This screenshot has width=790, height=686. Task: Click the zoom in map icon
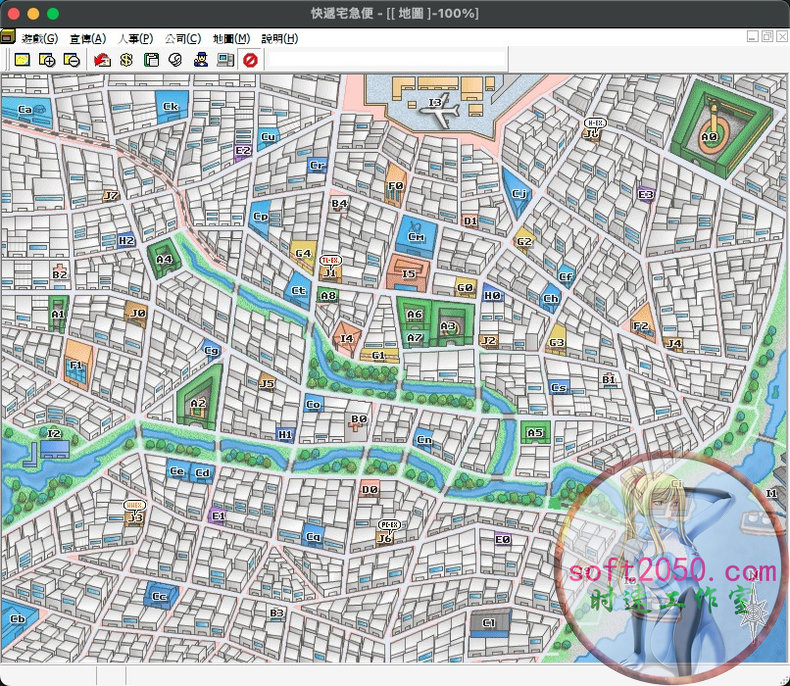[47, 60]
